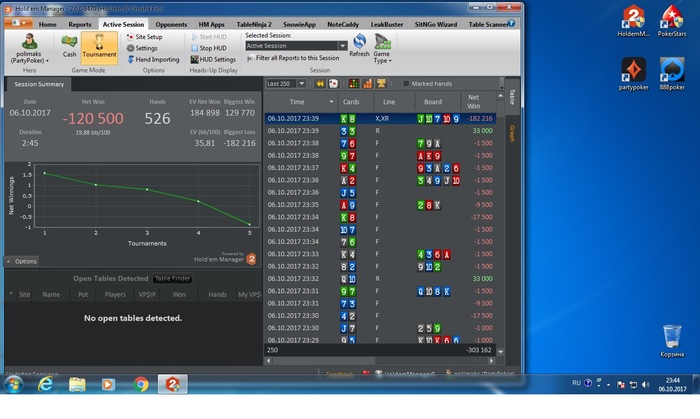
Task: Open the polimaks (PartyPoker) hero selector
Action: (x=29, y=48)
